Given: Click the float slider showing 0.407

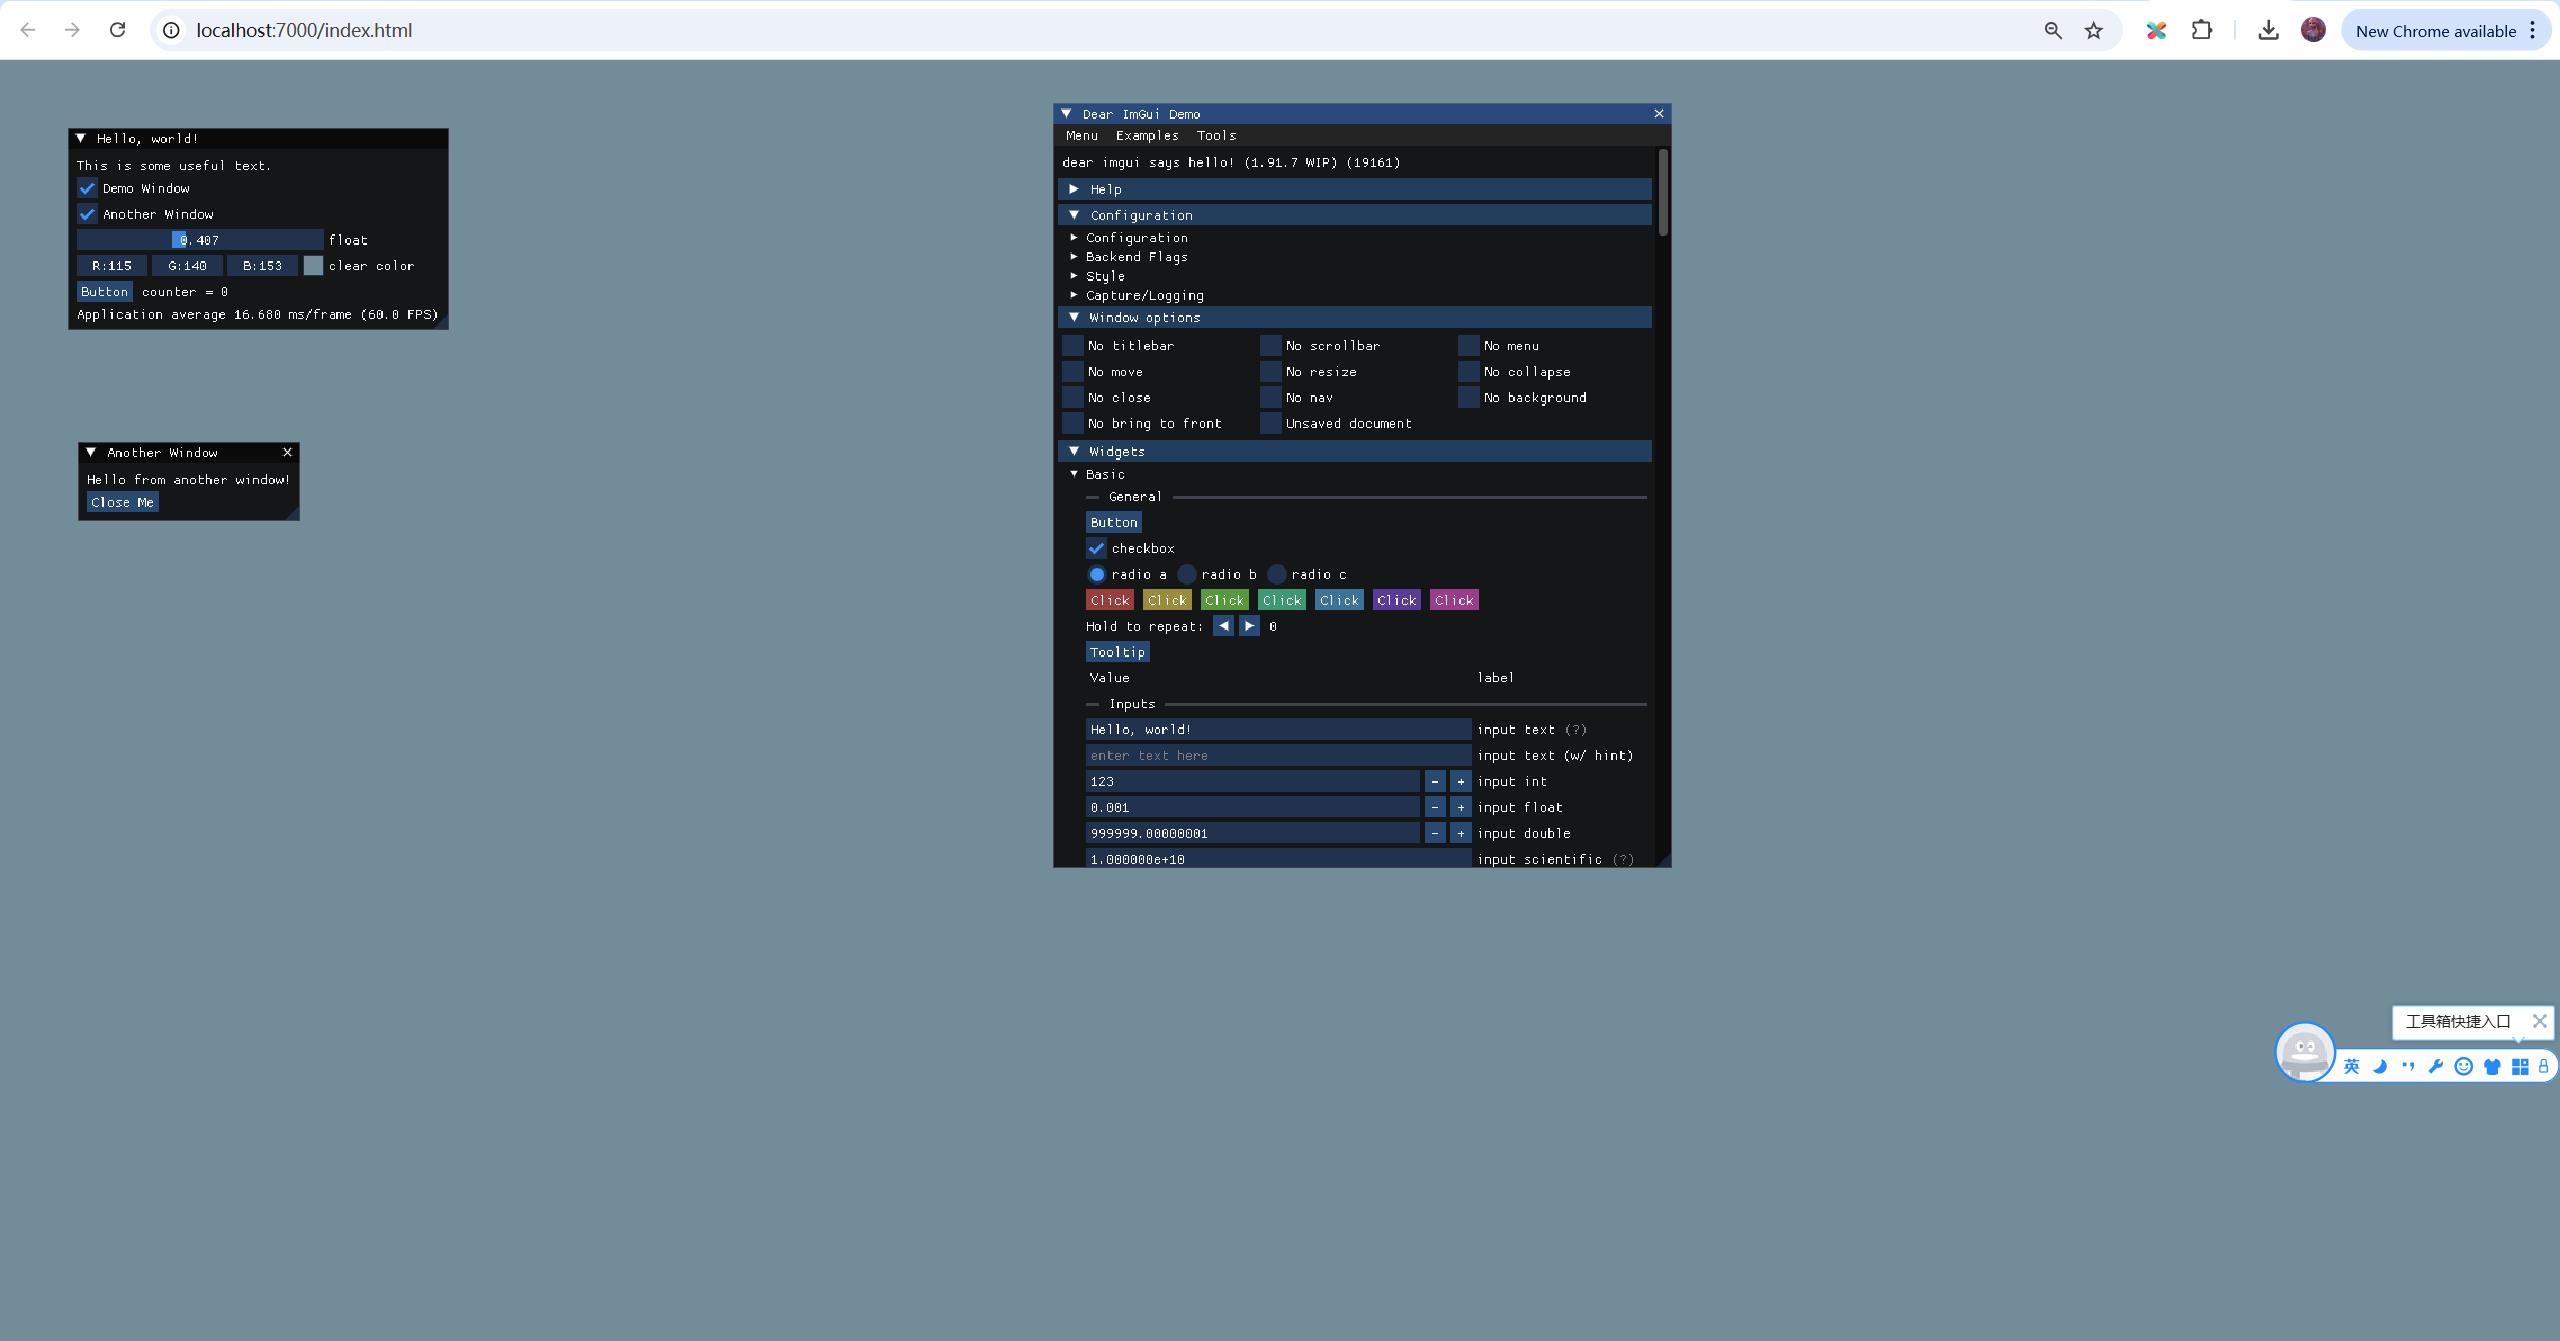Looking at the screenshot, I should pyautogui.click(x=200, y=240).
